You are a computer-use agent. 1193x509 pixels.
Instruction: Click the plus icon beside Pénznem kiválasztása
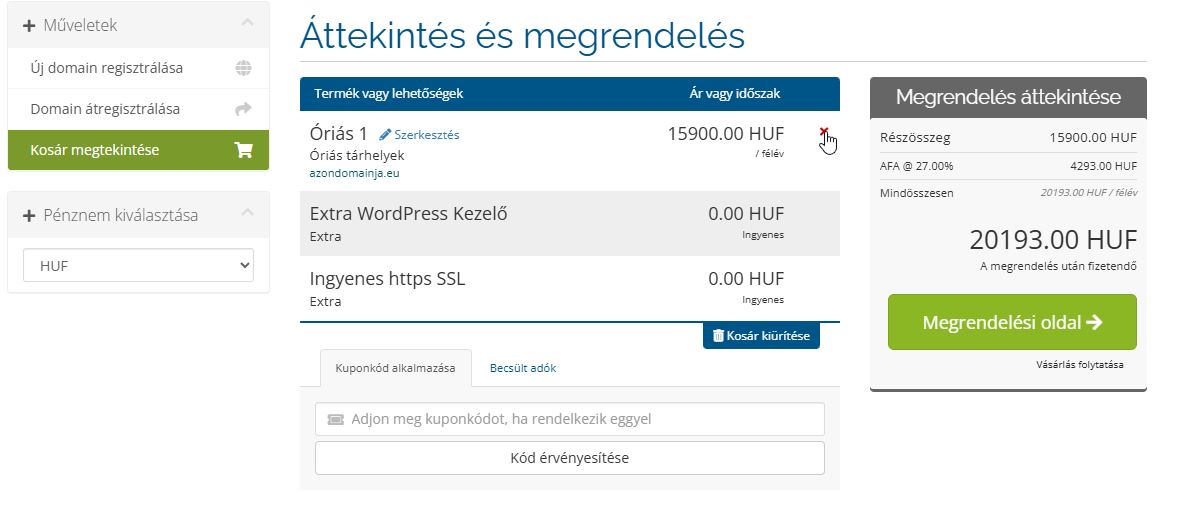tap(29, 215)
